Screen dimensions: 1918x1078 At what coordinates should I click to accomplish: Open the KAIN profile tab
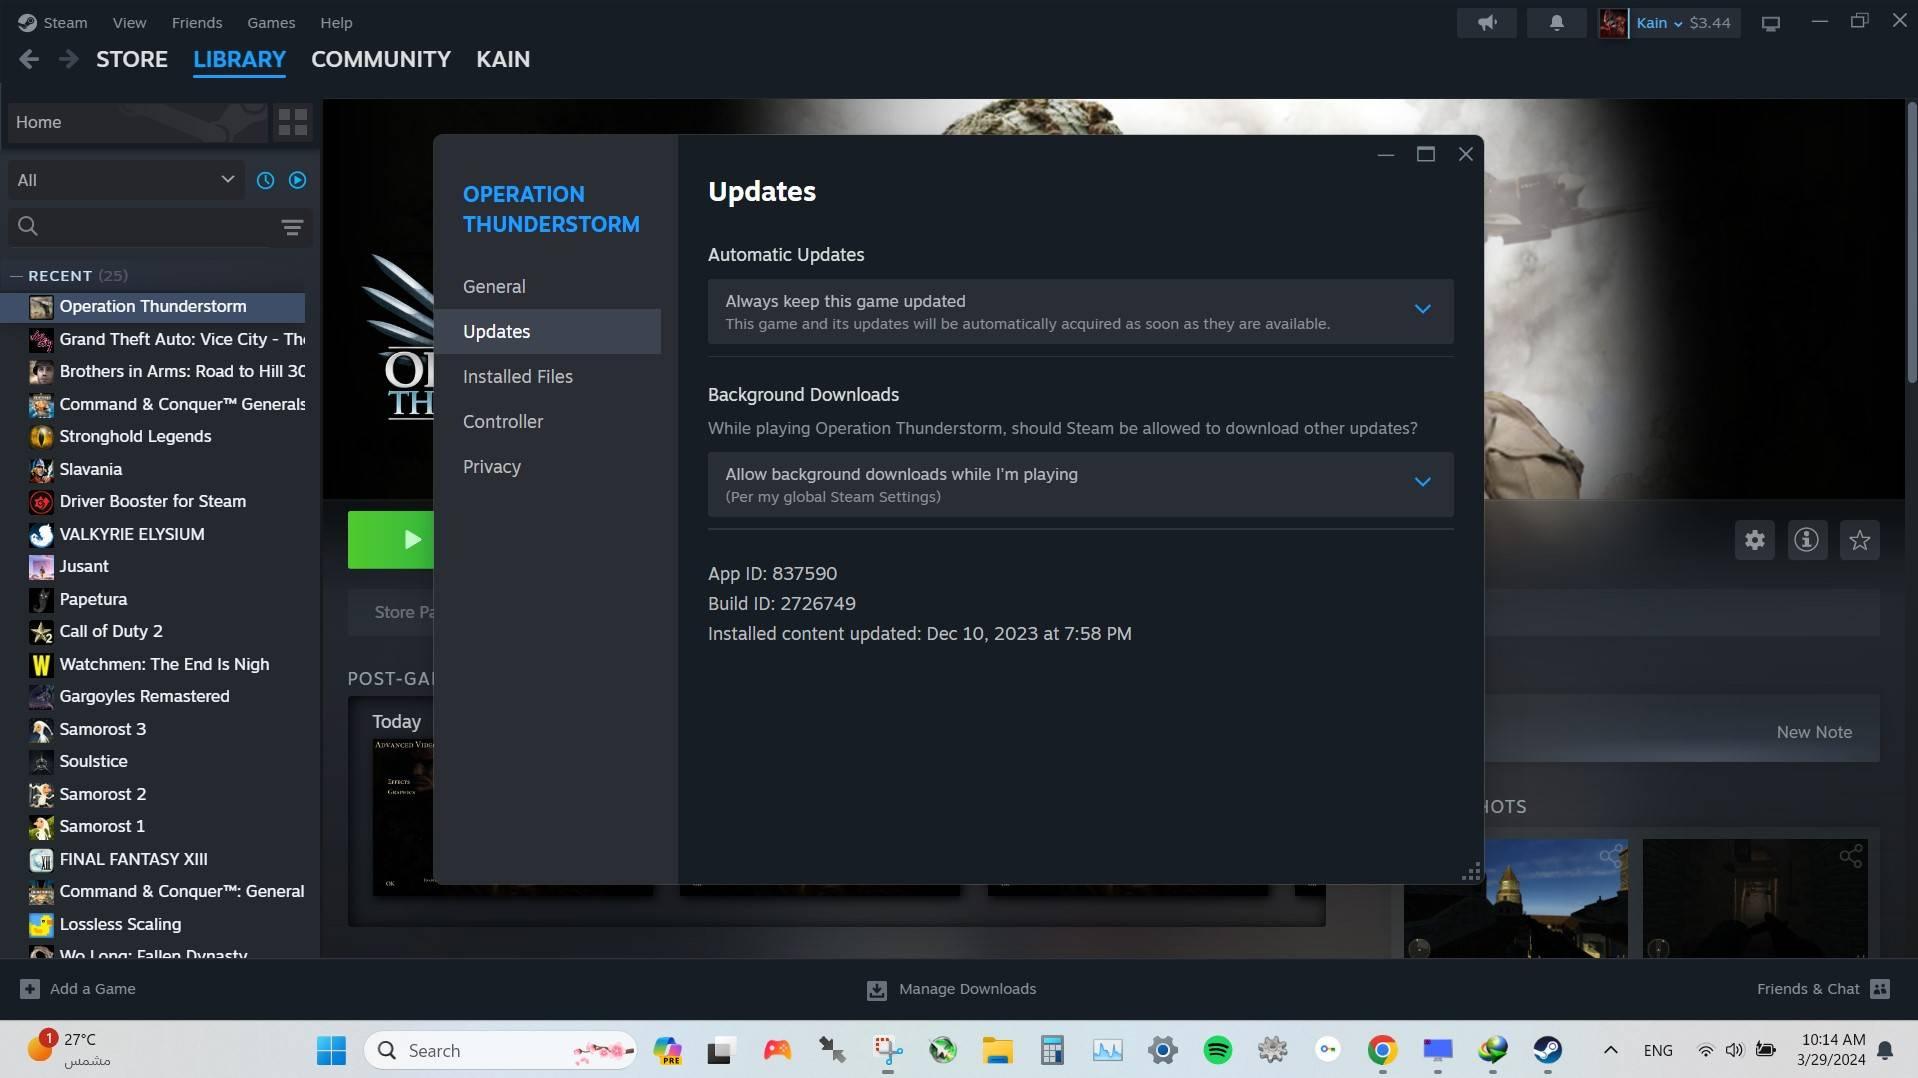tap(503, 59)
